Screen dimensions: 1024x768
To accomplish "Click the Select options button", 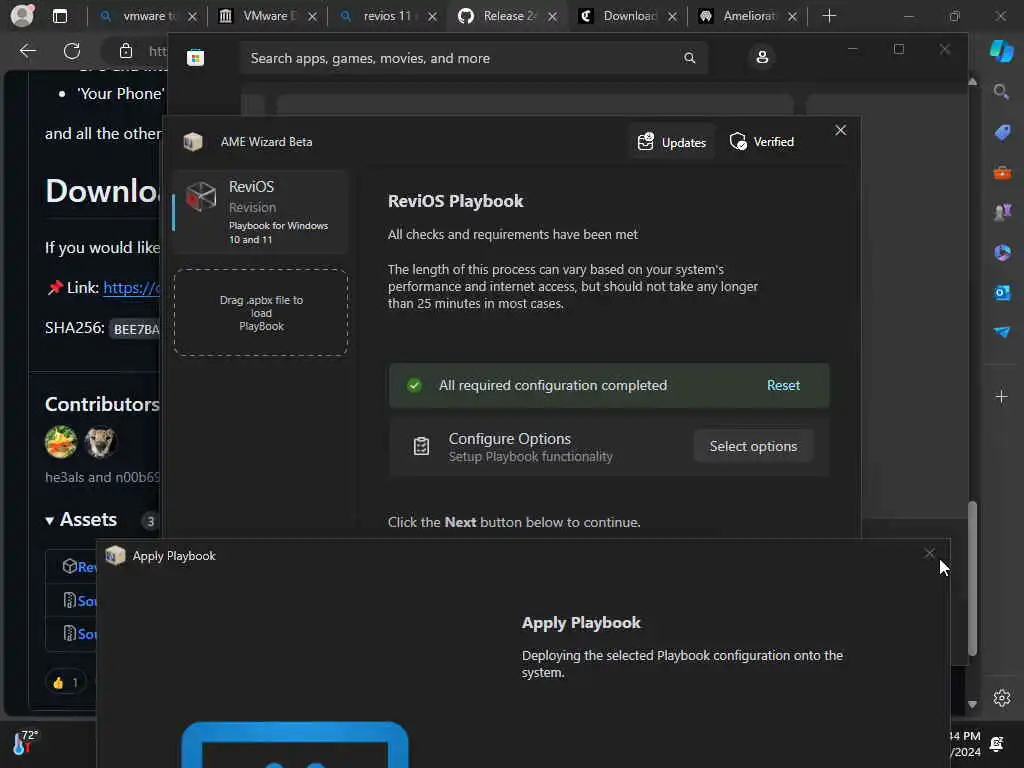I will 753,446.
